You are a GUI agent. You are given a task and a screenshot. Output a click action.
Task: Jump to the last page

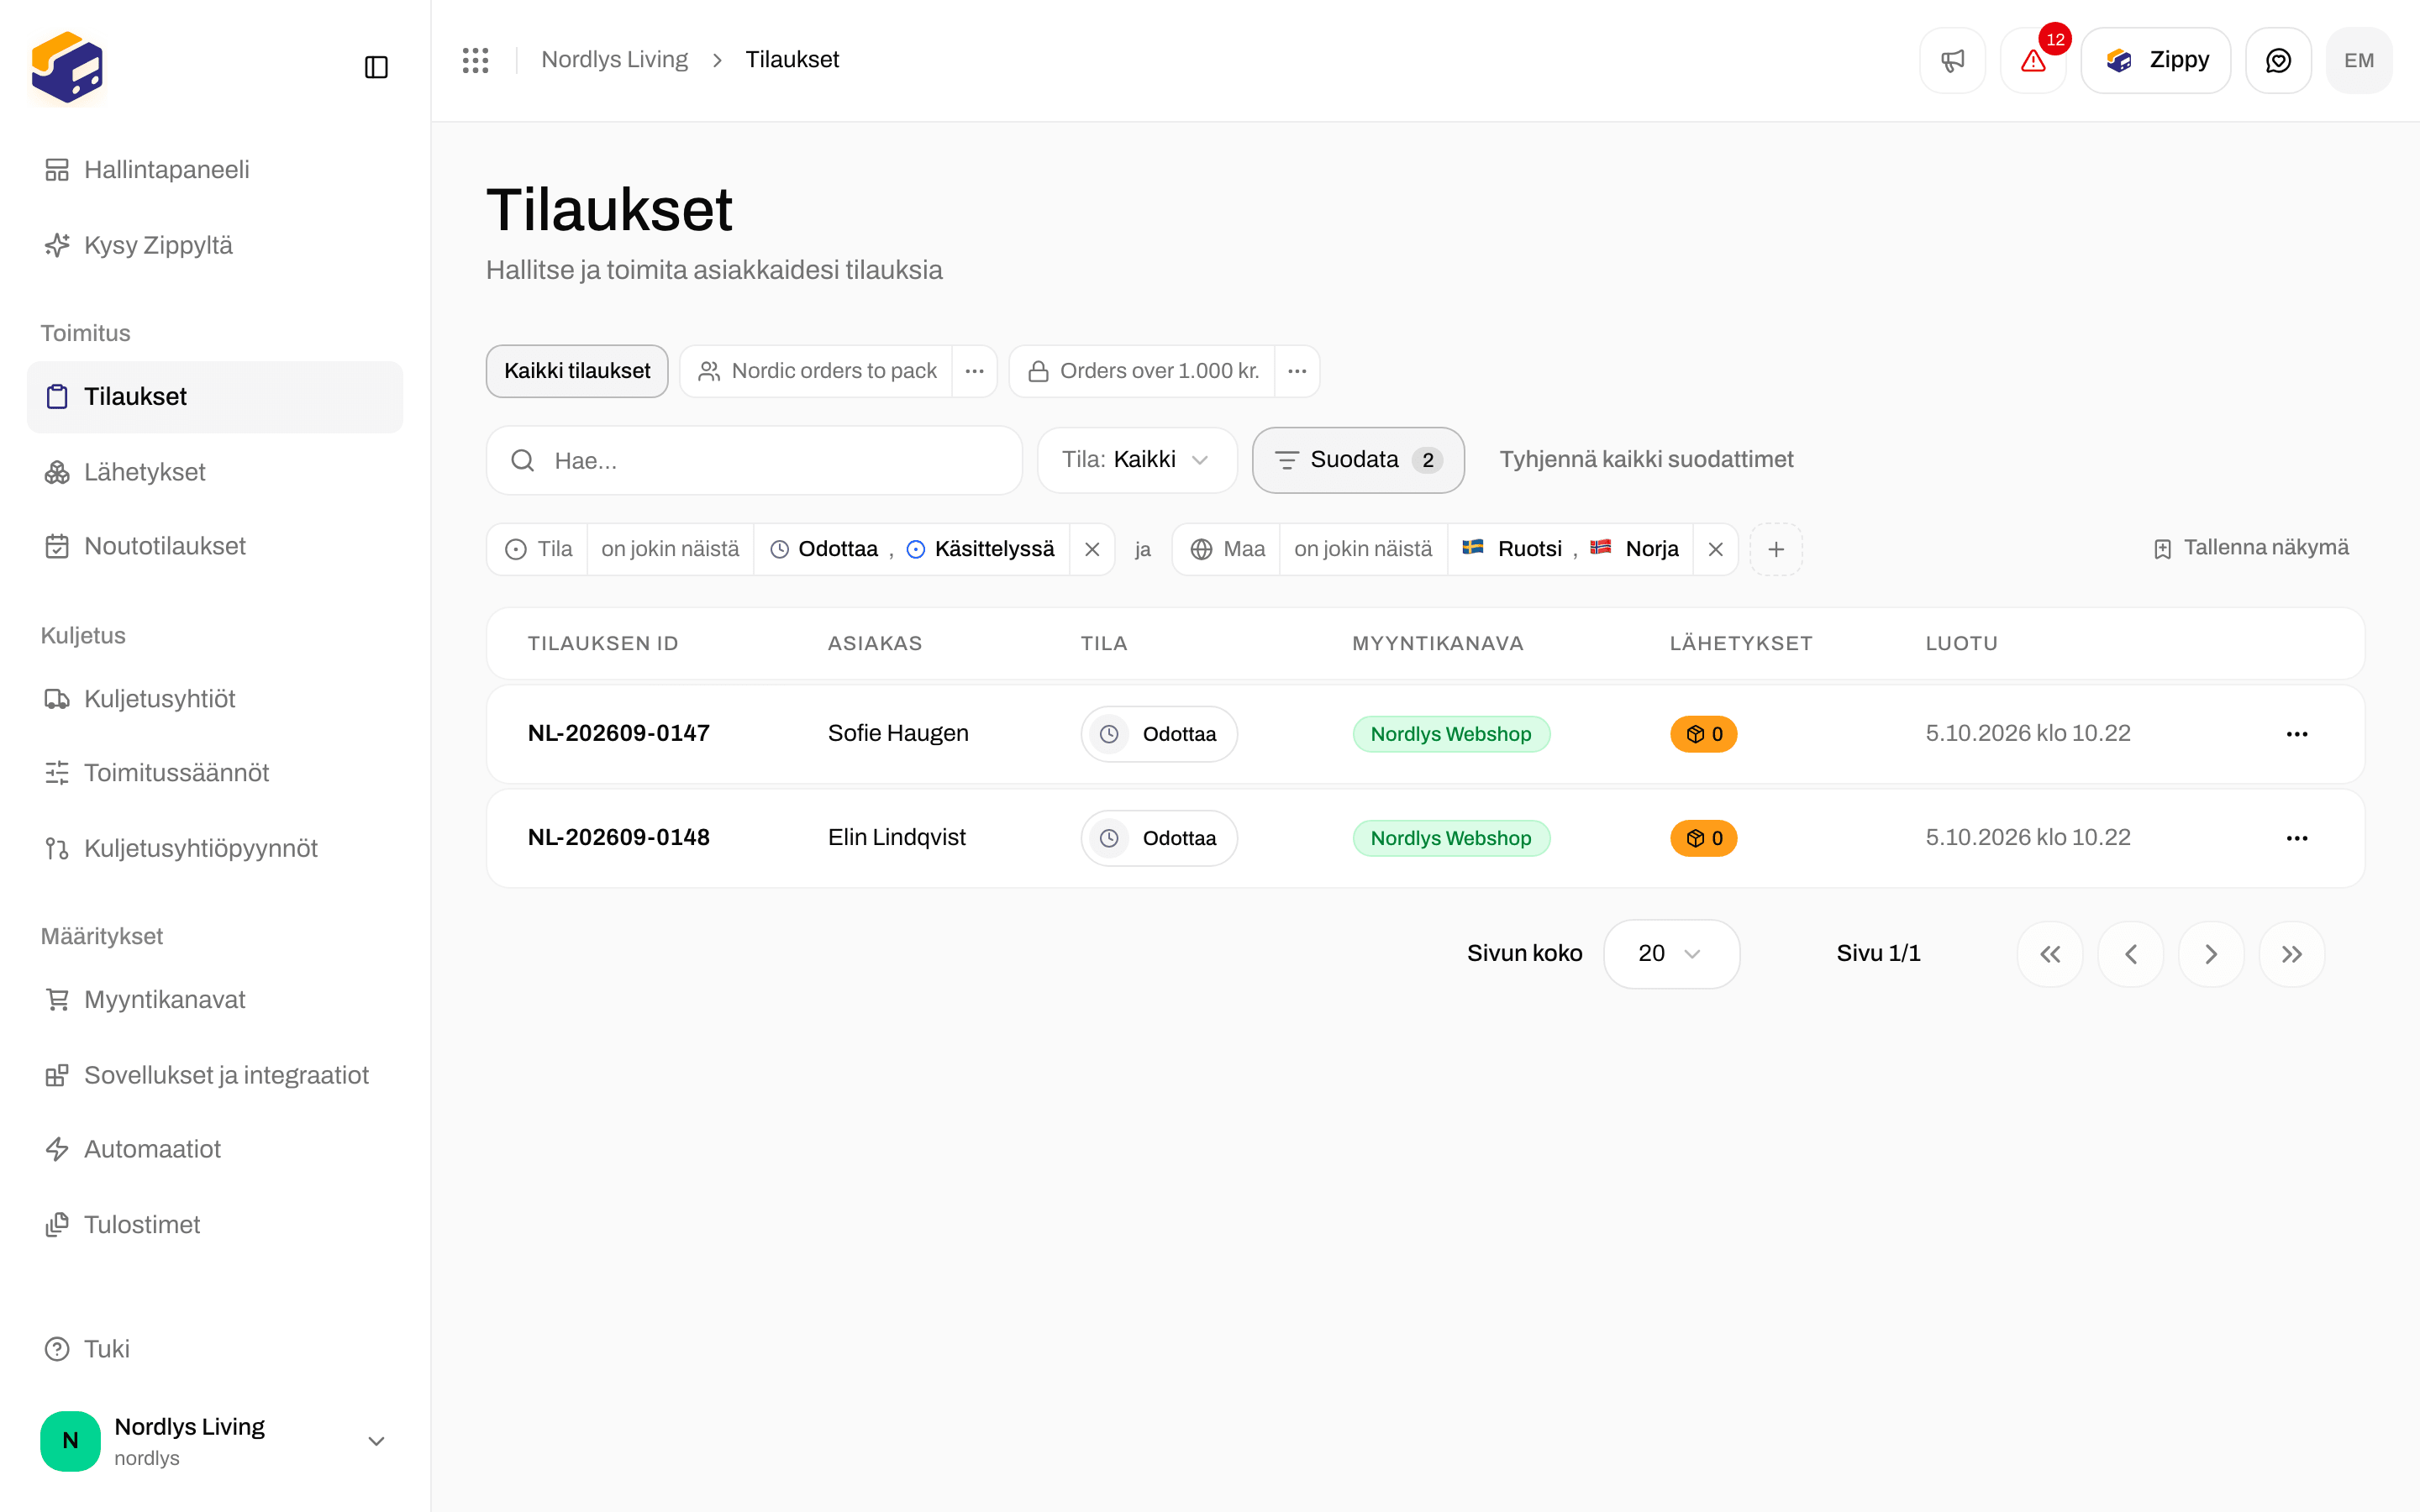[x=2292, y=954]
